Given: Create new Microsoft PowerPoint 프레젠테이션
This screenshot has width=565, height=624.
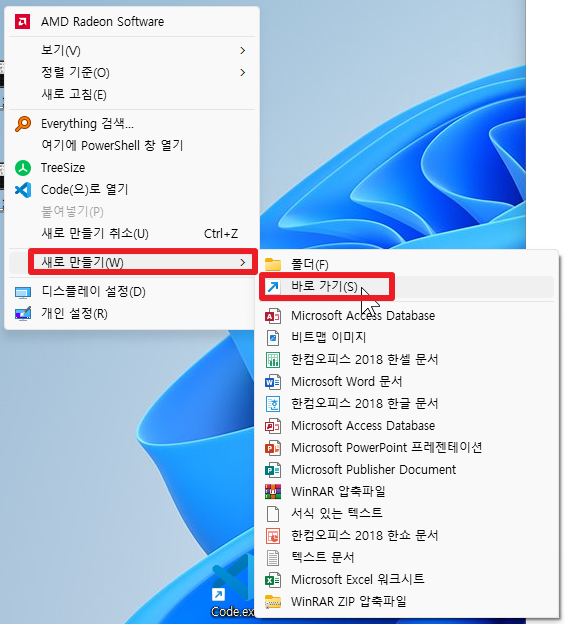Looking at the screenshot, I should point(406,448).
